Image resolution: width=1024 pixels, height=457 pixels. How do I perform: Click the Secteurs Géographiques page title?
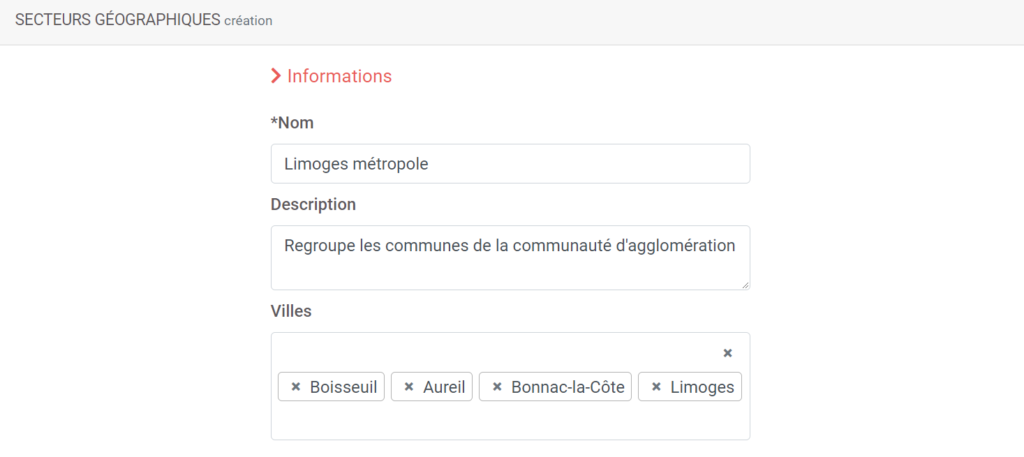tap(118, 20)
